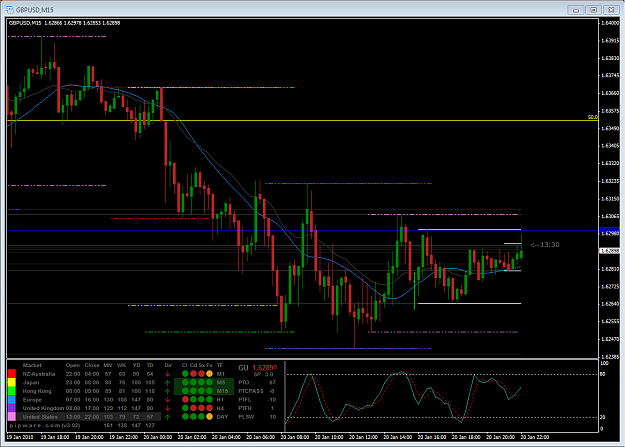Click the TF column header

(220, 365)
